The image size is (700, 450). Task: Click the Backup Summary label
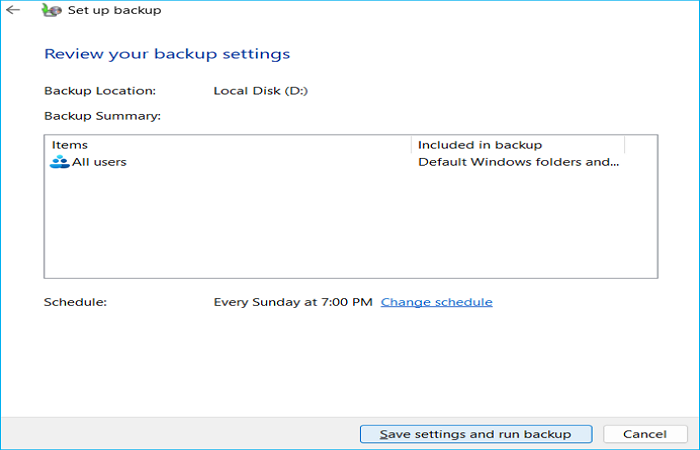[x=102, y=116]
